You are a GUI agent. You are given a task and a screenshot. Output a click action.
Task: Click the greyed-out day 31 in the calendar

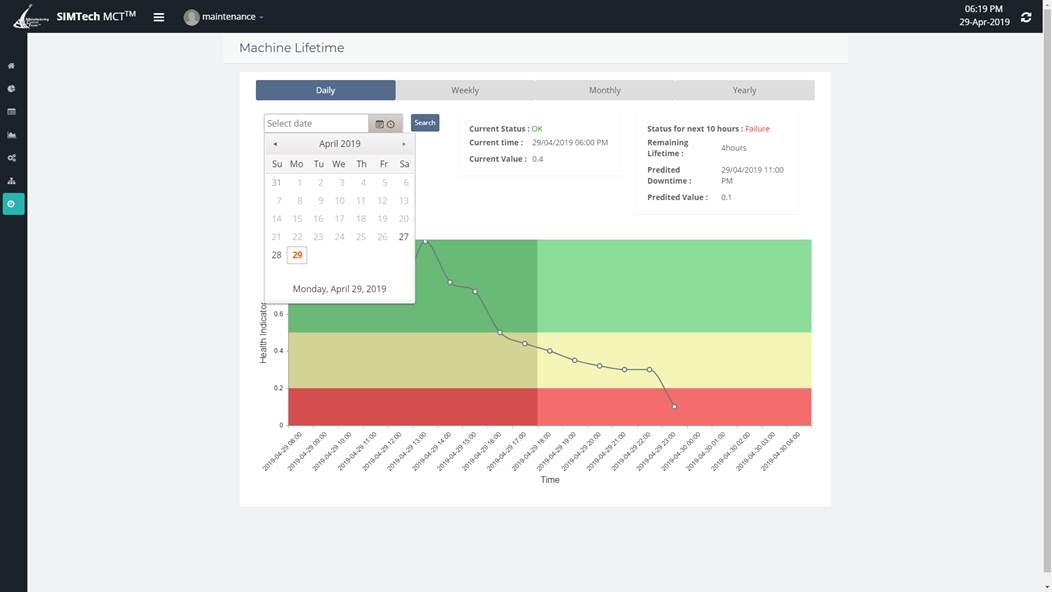[276, 183]
